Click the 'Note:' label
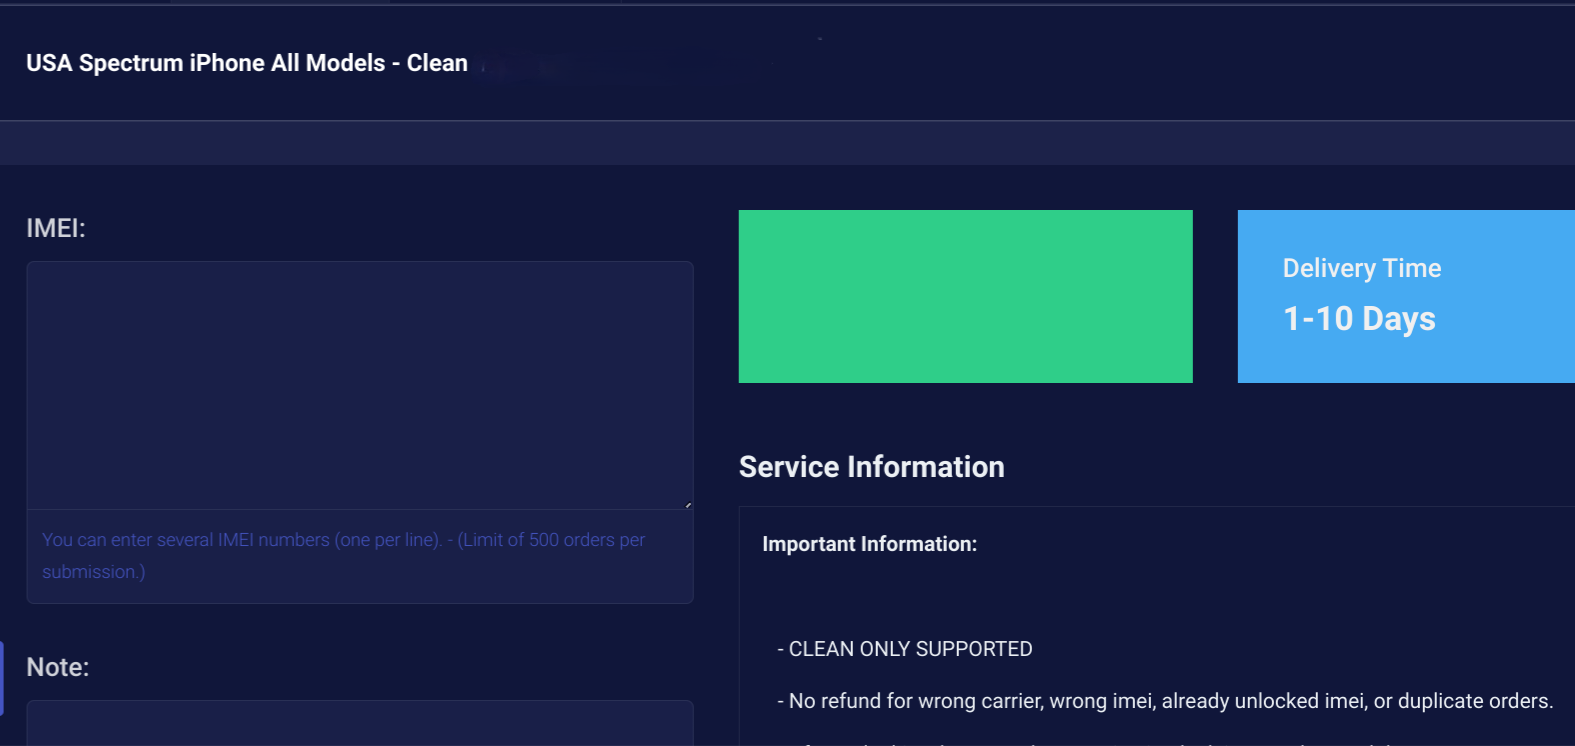 58,667
